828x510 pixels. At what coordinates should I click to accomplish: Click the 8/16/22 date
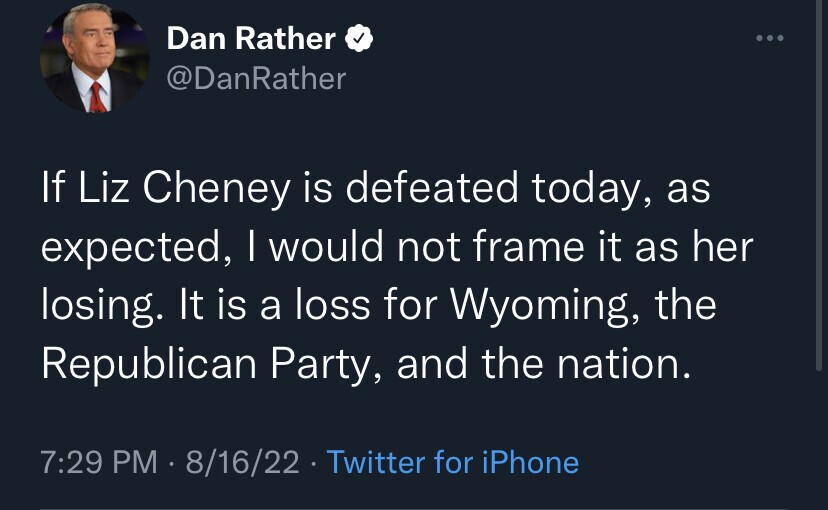242,462
